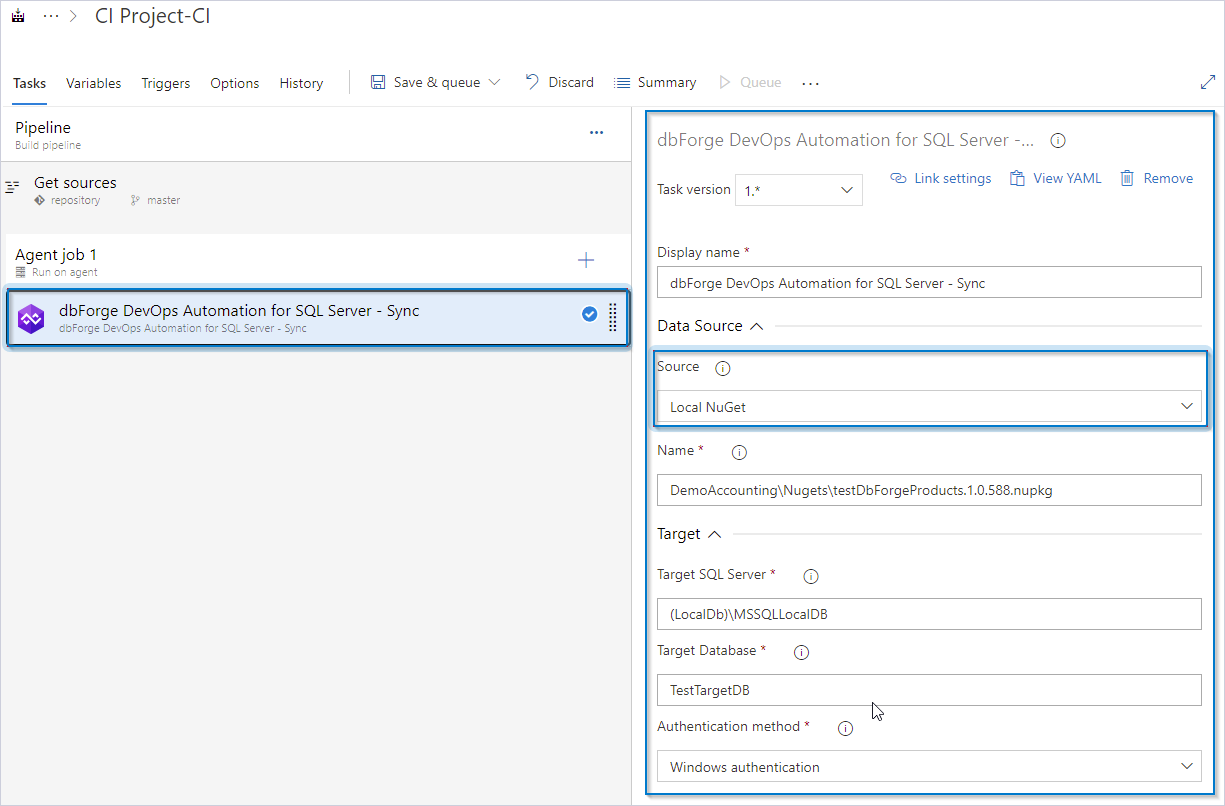Click the Run on agent label

[x=65, y=272]
